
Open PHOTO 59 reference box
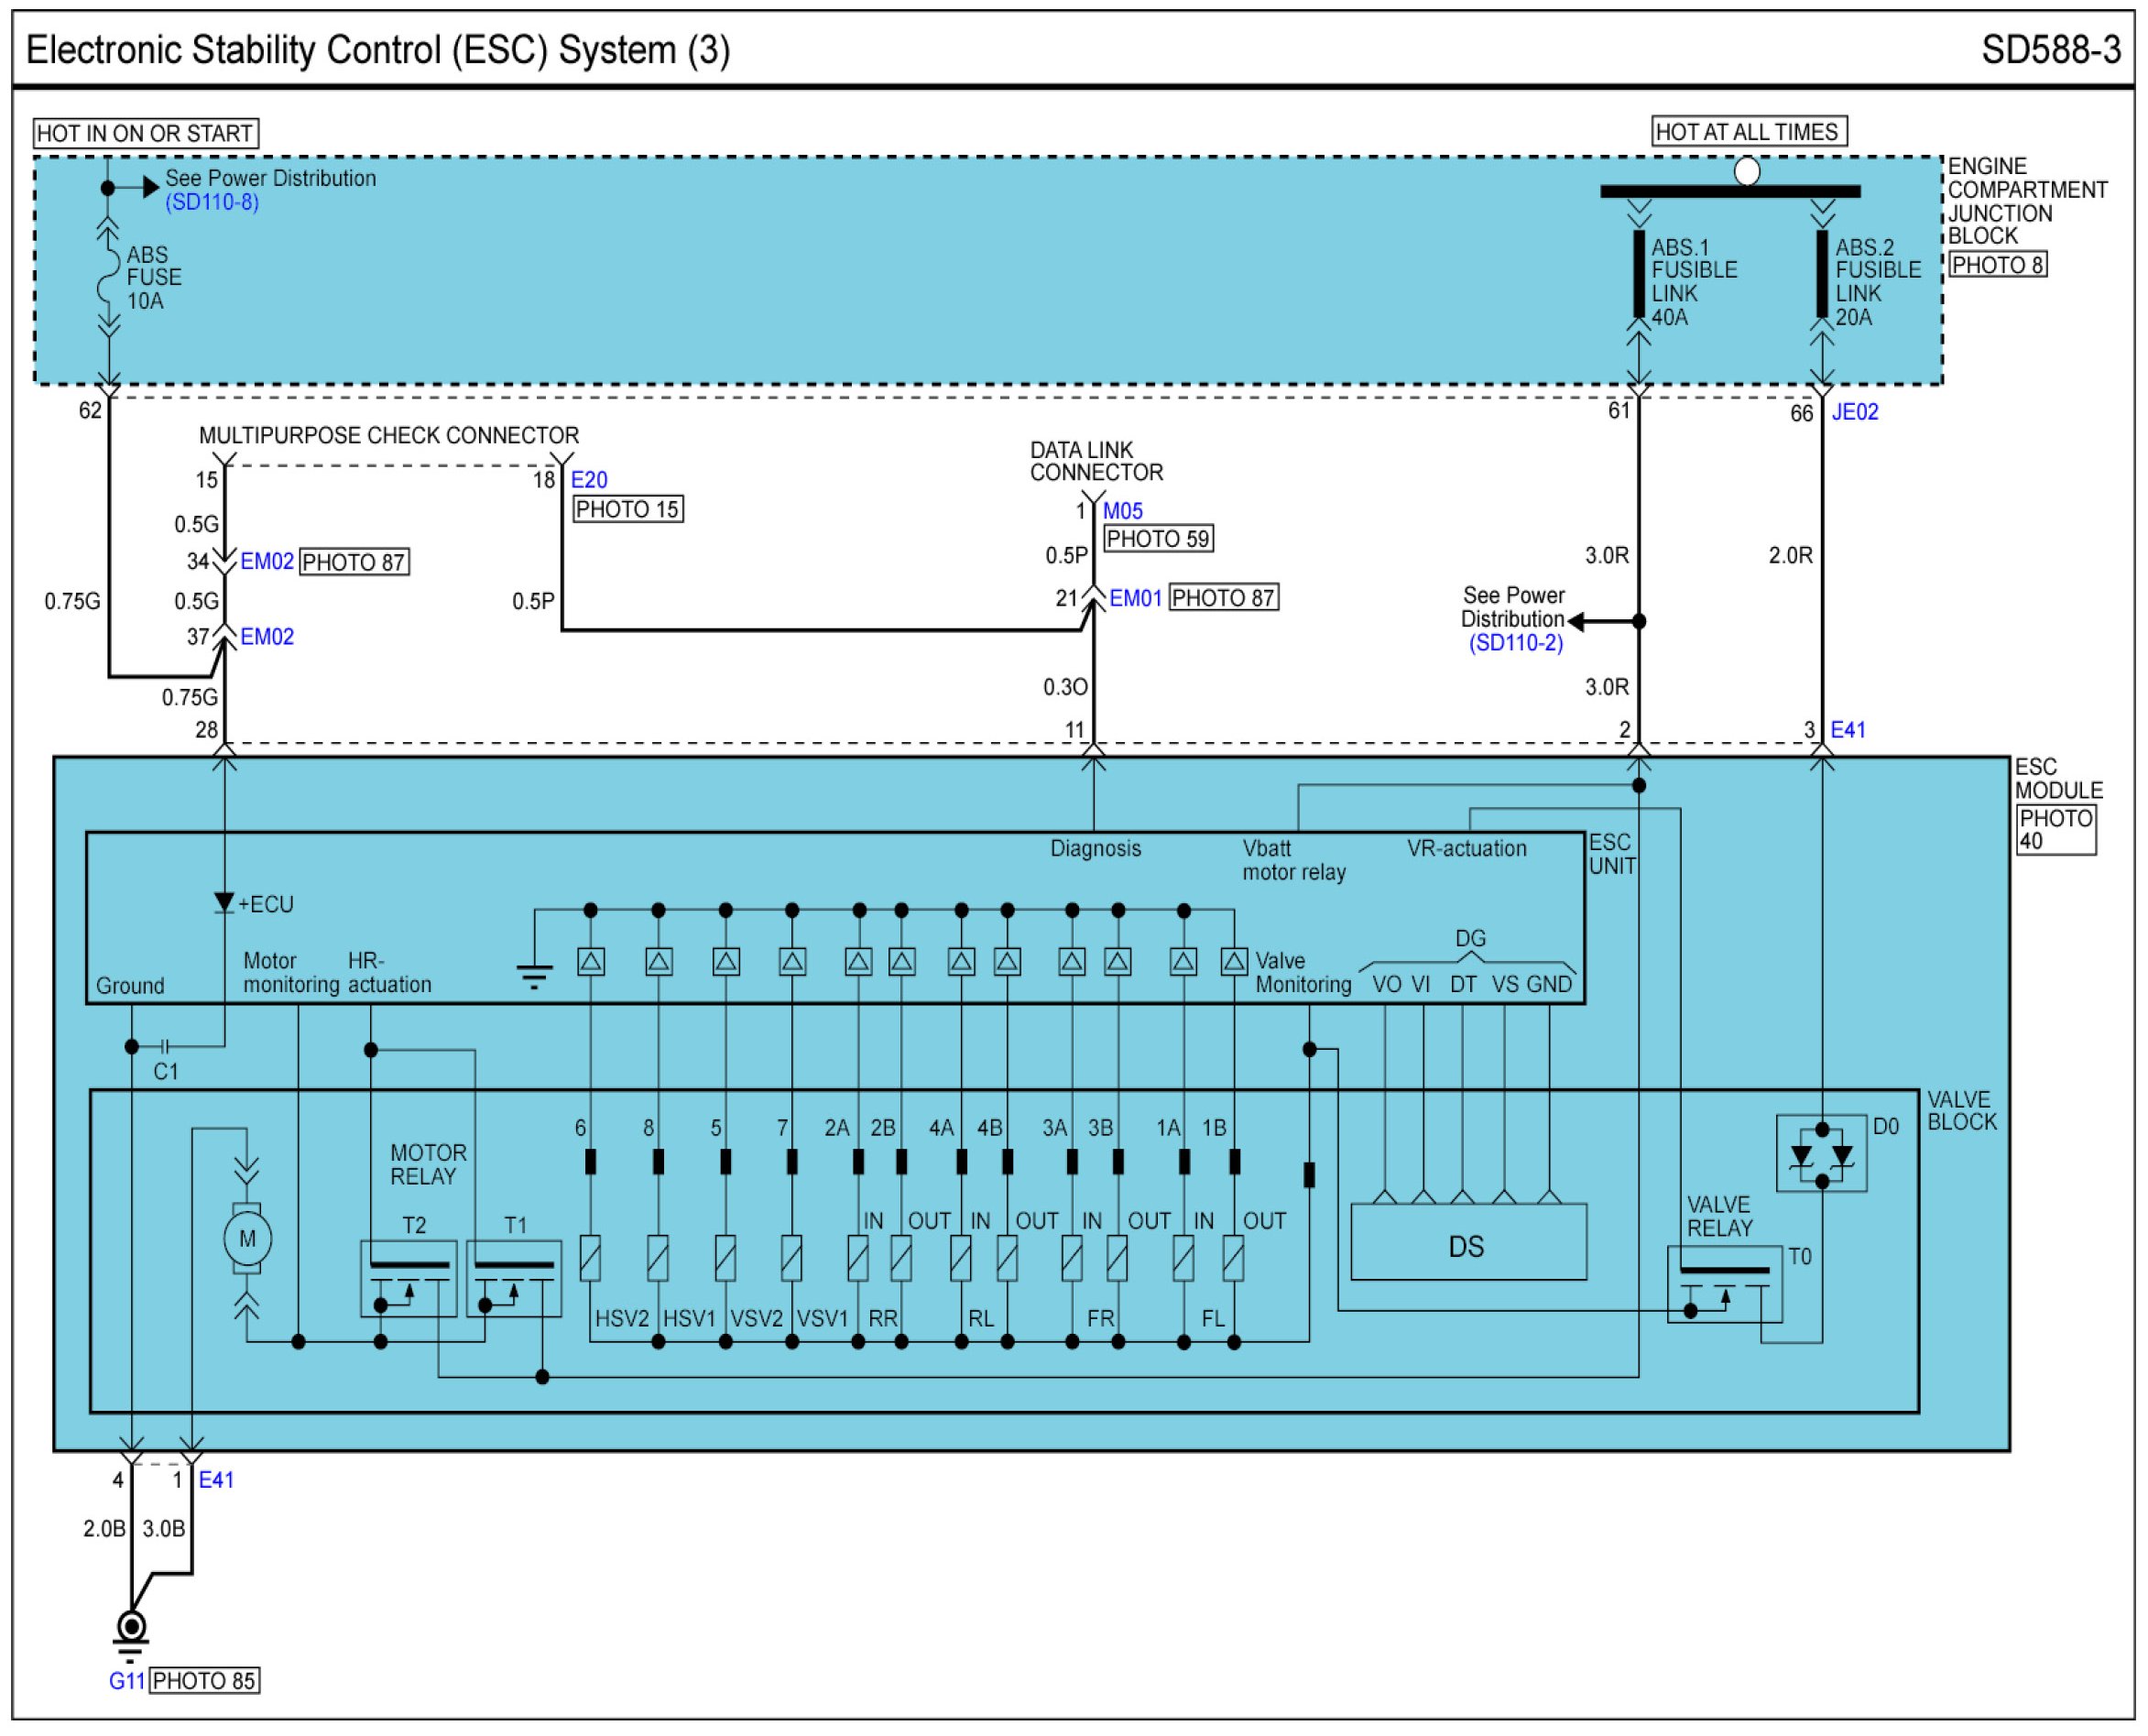(1158, 539)
